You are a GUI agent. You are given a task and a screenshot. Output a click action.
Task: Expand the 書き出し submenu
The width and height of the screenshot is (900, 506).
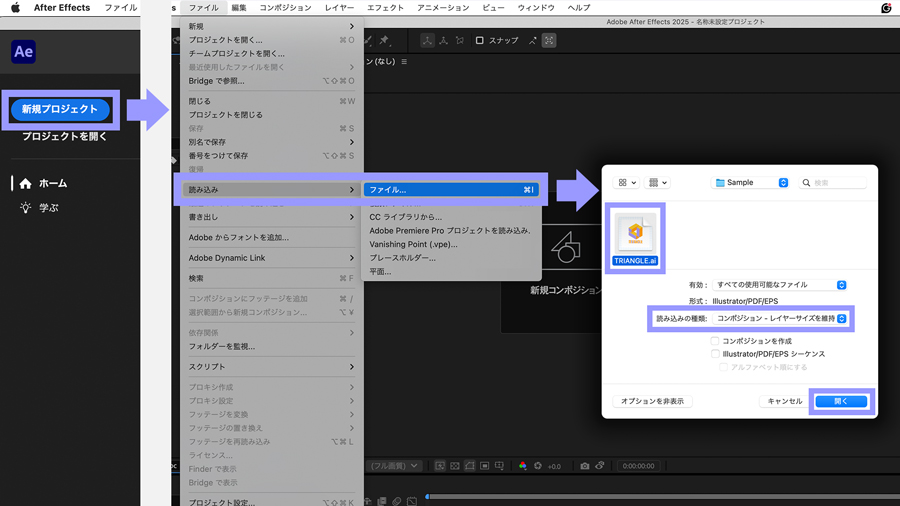tap(271, 217)
